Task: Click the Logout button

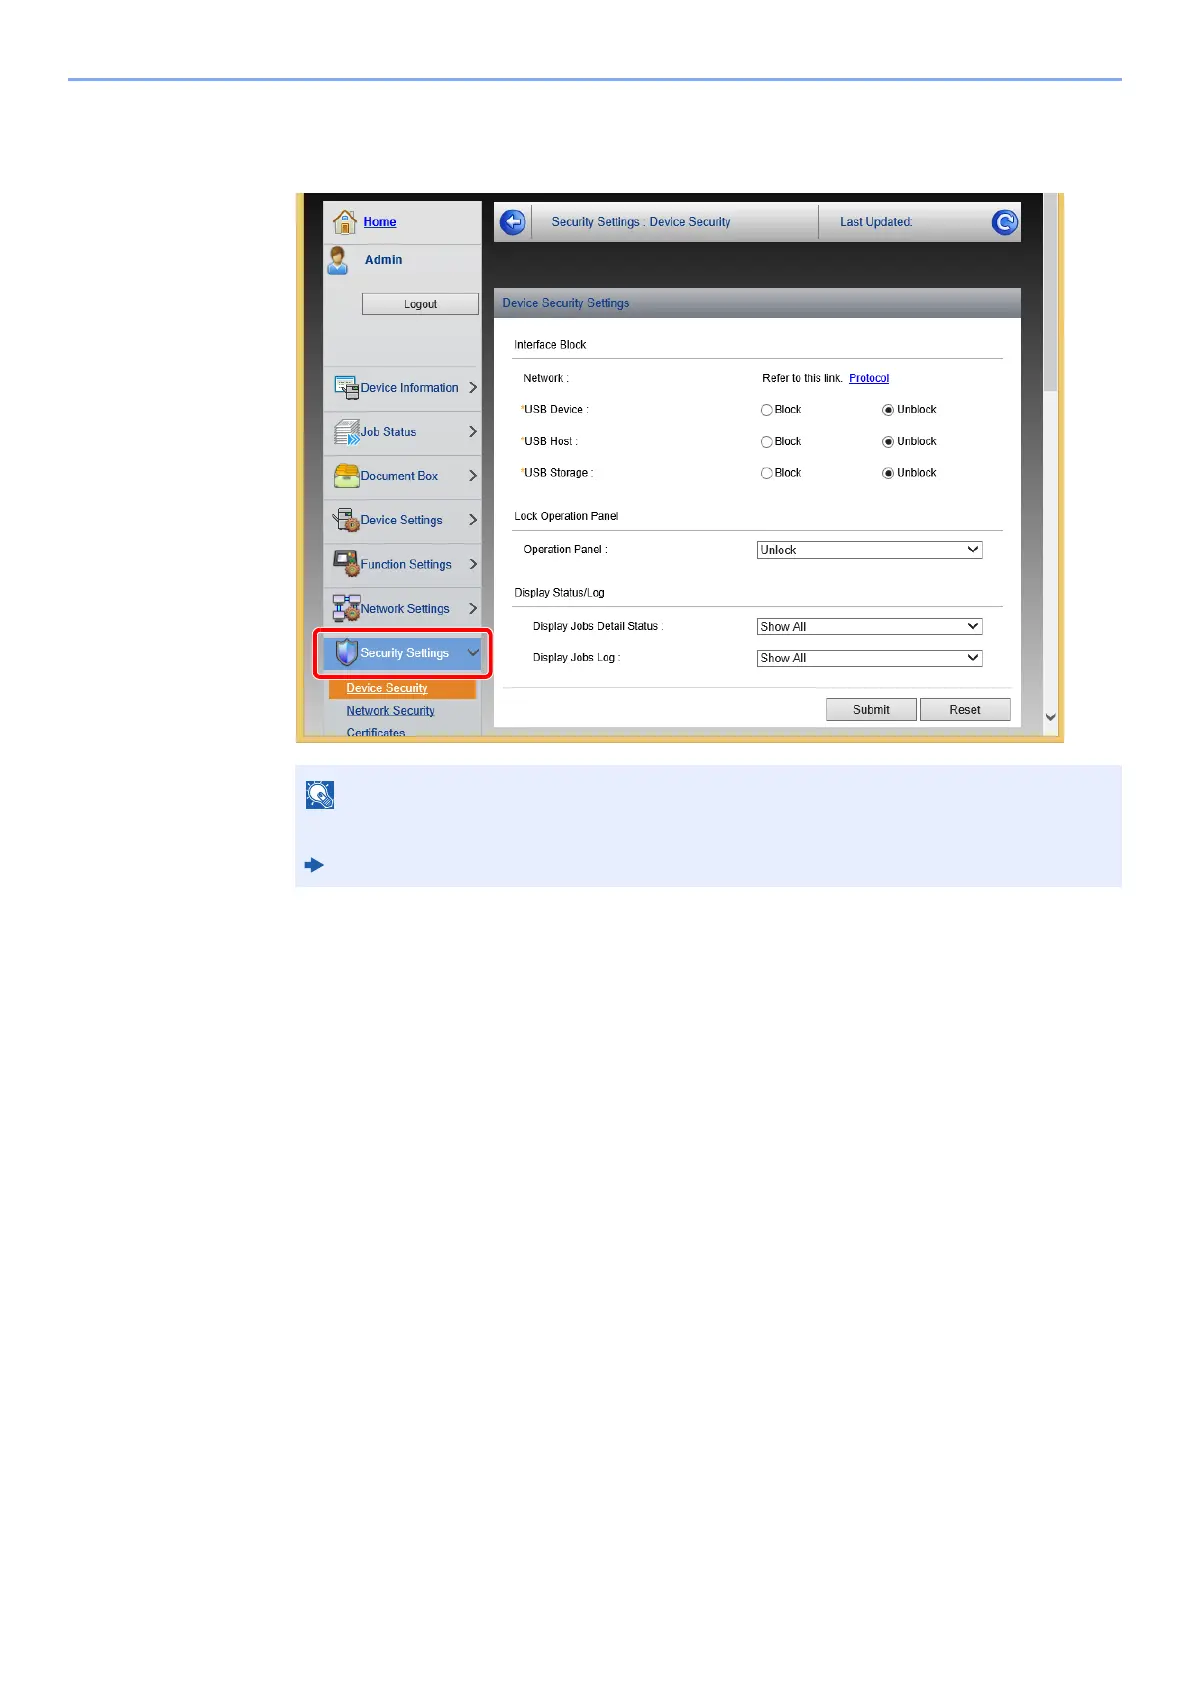Action: point(420,304)
